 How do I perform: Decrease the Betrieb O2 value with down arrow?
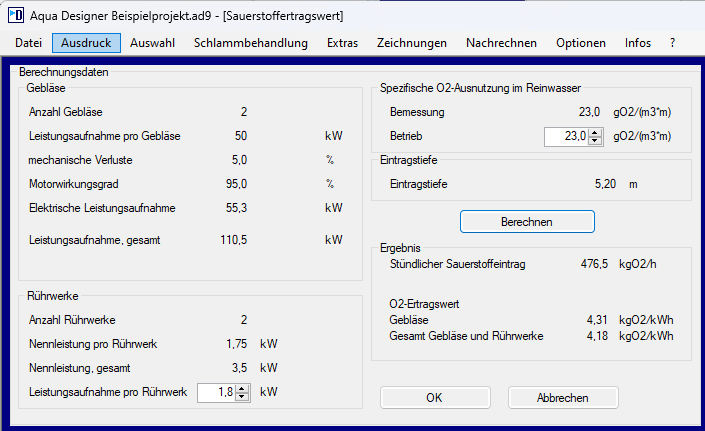pos(595,141)
